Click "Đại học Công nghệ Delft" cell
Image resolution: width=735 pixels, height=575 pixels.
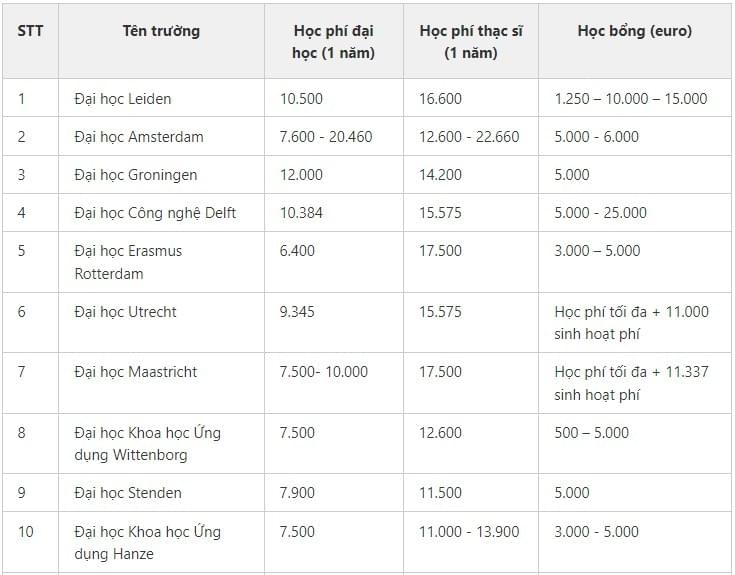click(x=155, y=213)
